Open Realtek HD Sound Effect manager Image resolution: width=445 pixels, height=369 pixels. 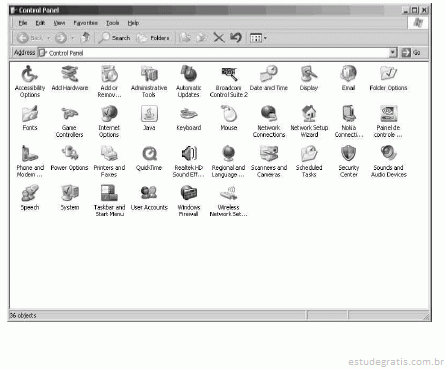pyautogui.click(x=189, y=161)
